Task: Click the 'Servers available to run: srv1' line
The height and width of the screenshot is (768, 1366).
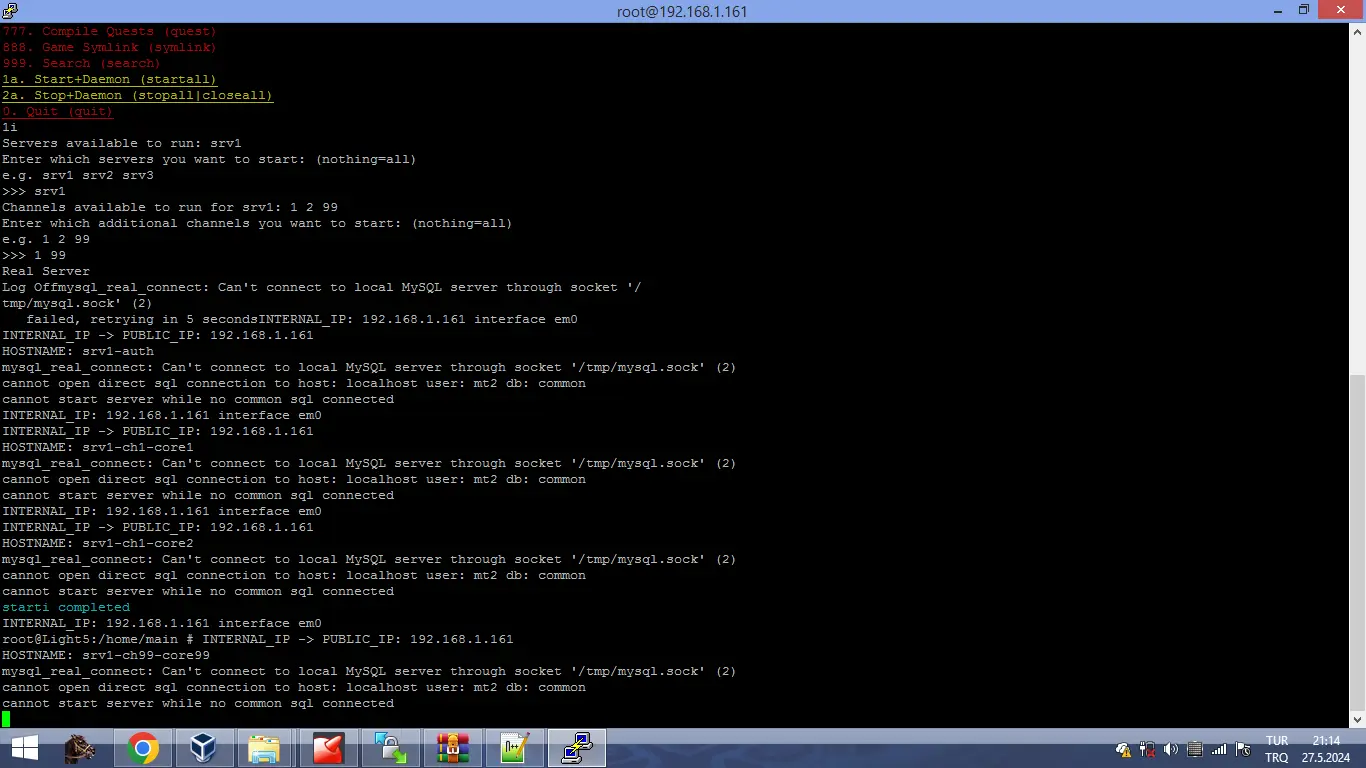Action: 121,143
